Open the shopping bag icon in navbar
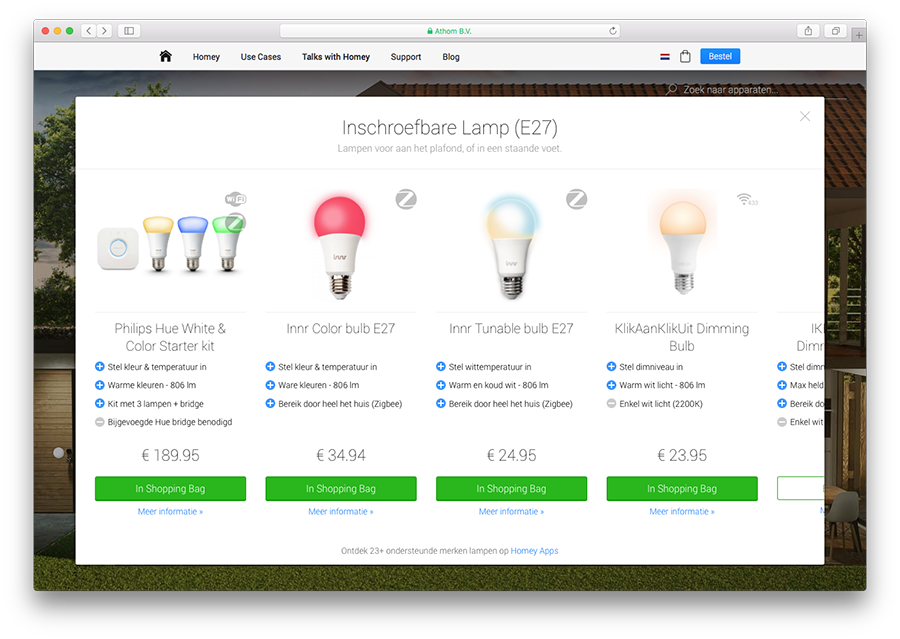 click(x=685, y=56)
